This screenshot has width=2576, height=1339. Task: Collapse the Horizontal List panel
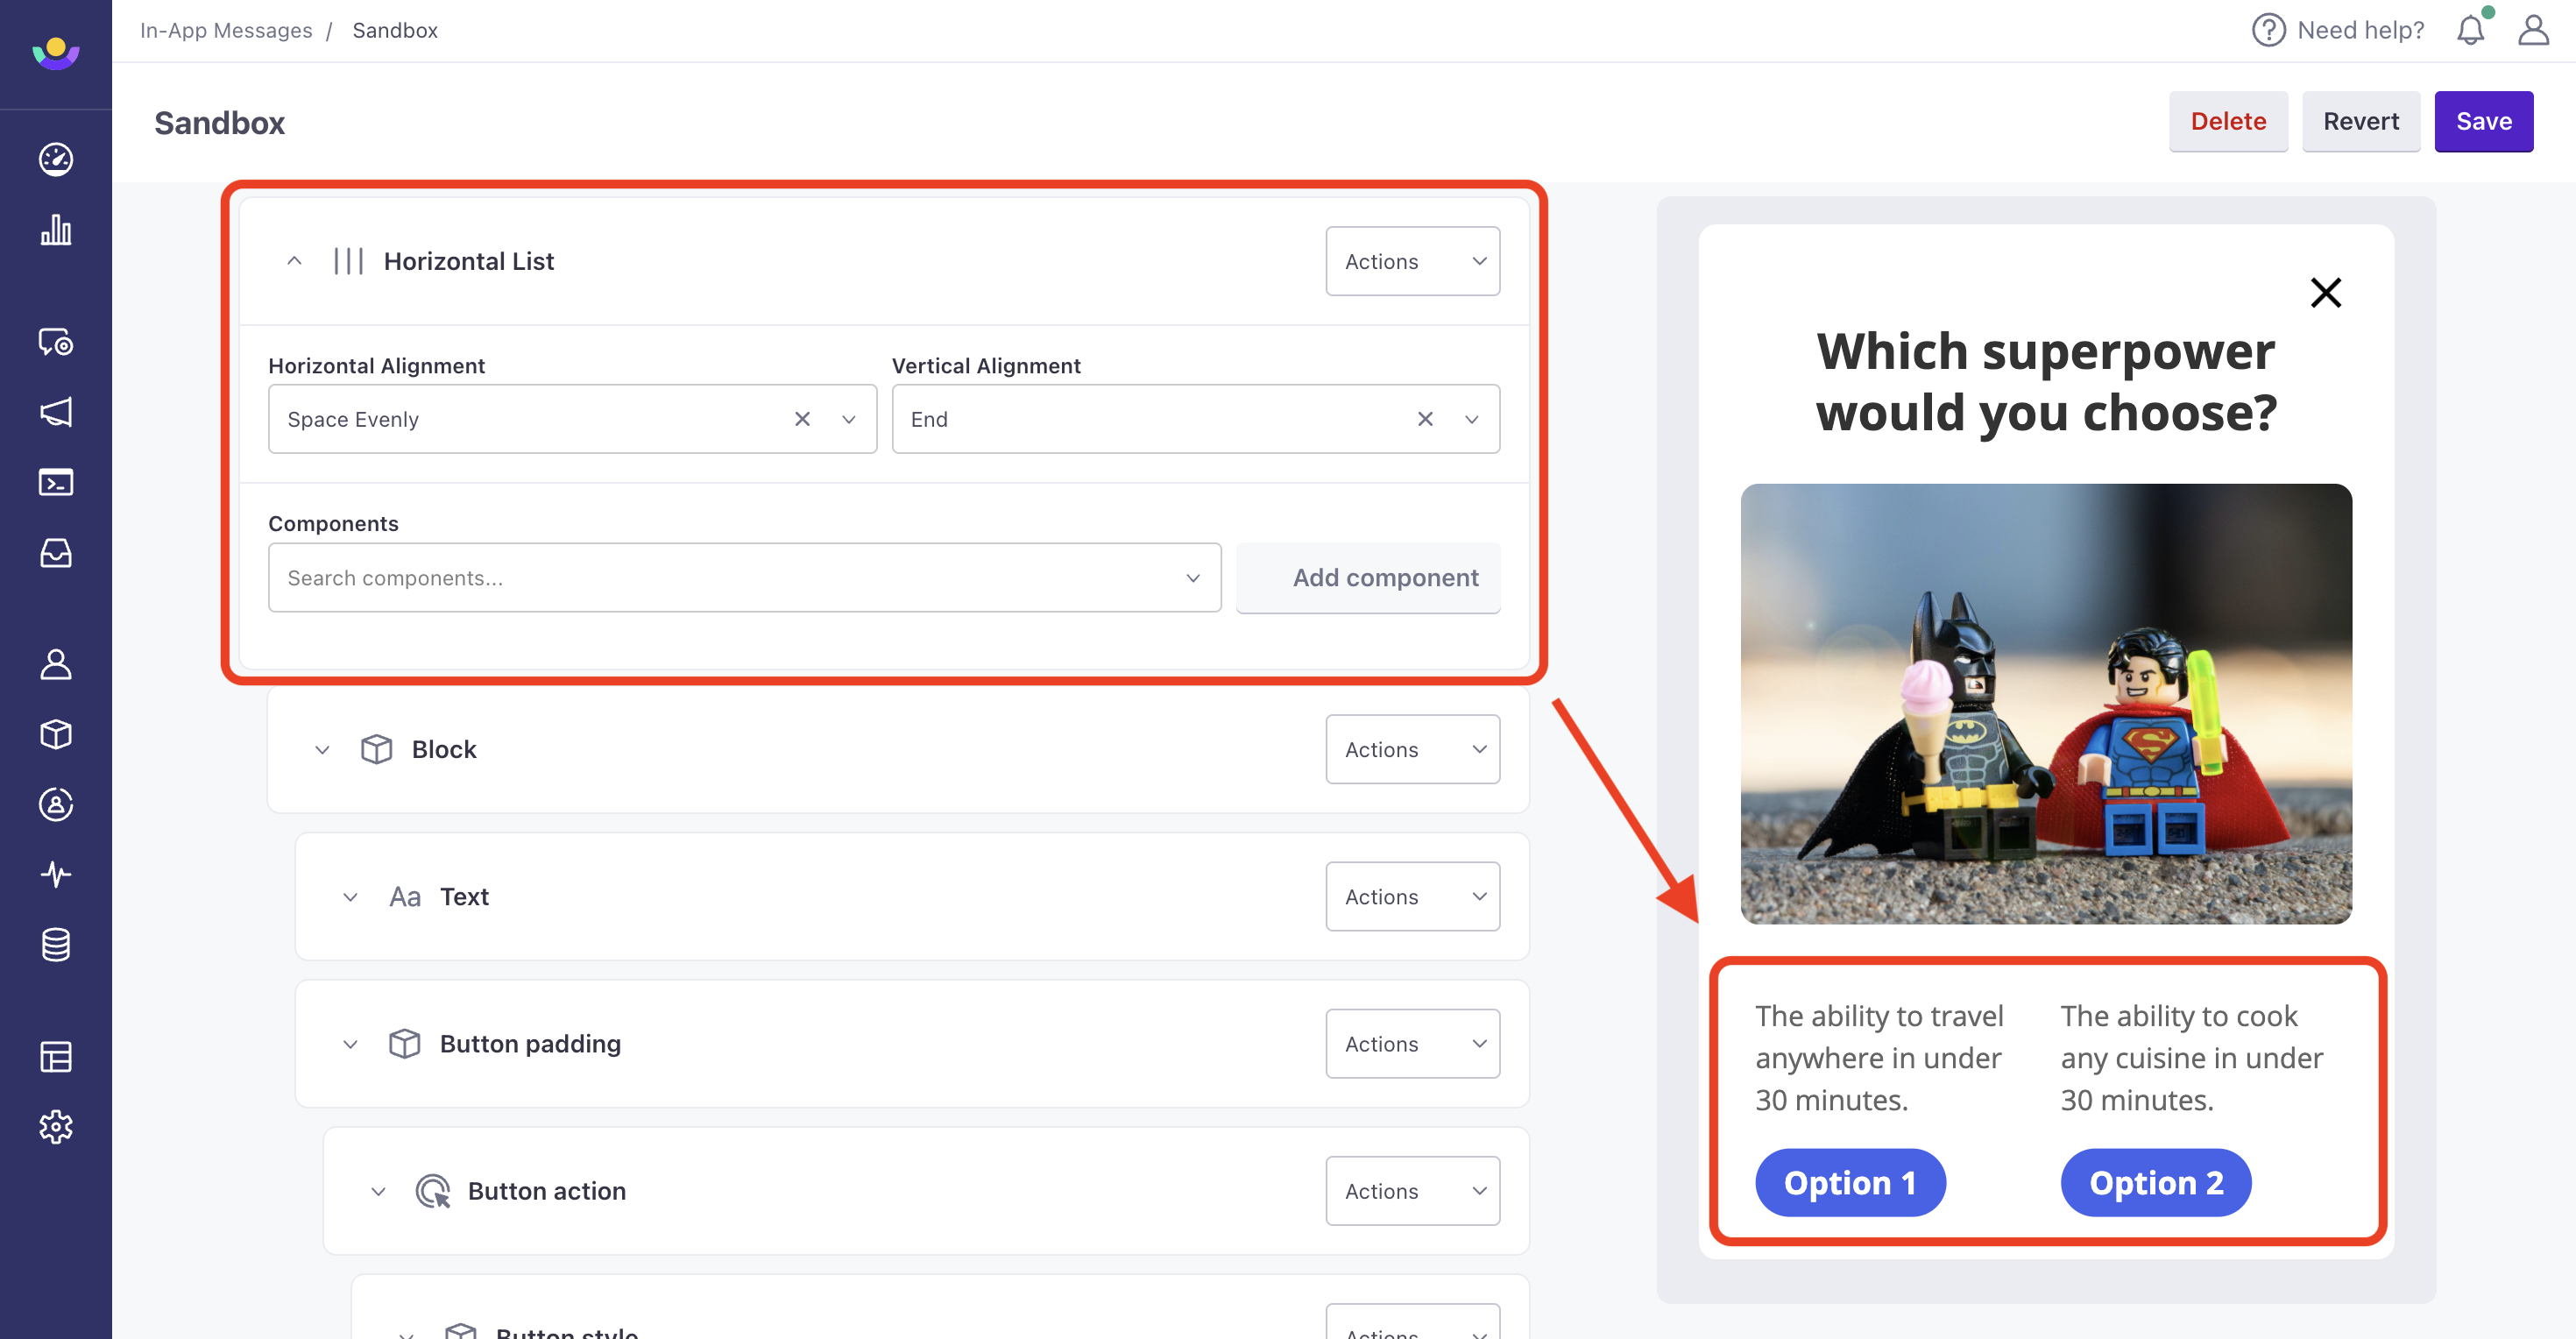pyautogui.click(x=291, y=260)
